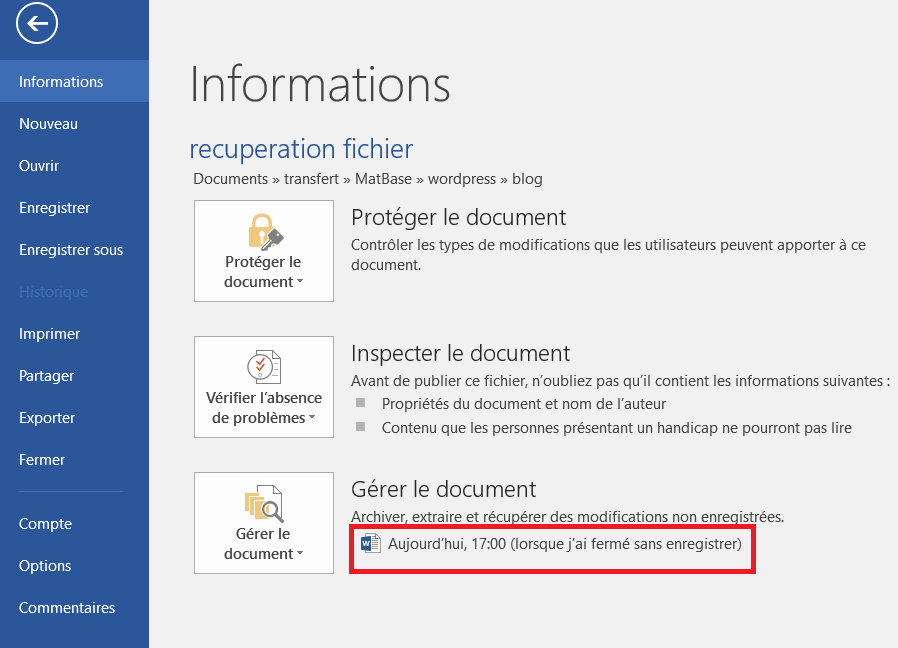
Task: Open the Compte page
Action: [x=74, y=524]
